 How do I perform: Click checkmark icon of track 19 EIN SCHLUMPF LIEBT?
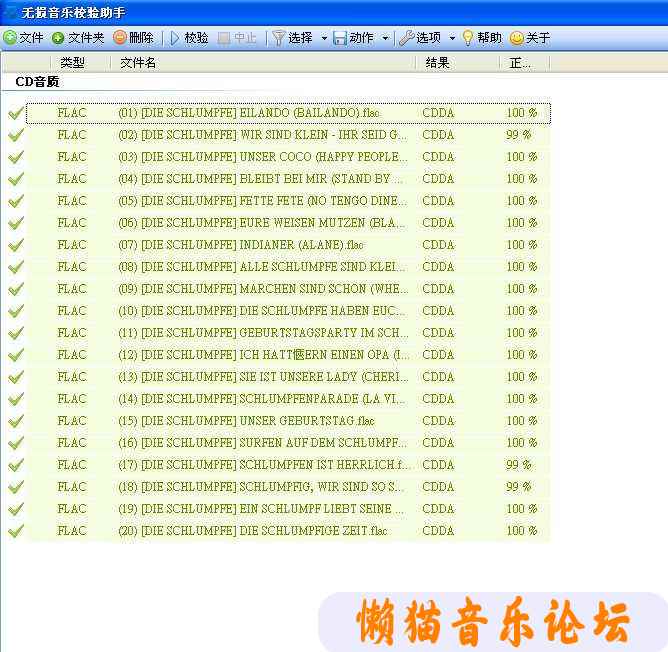coord(16,509)
